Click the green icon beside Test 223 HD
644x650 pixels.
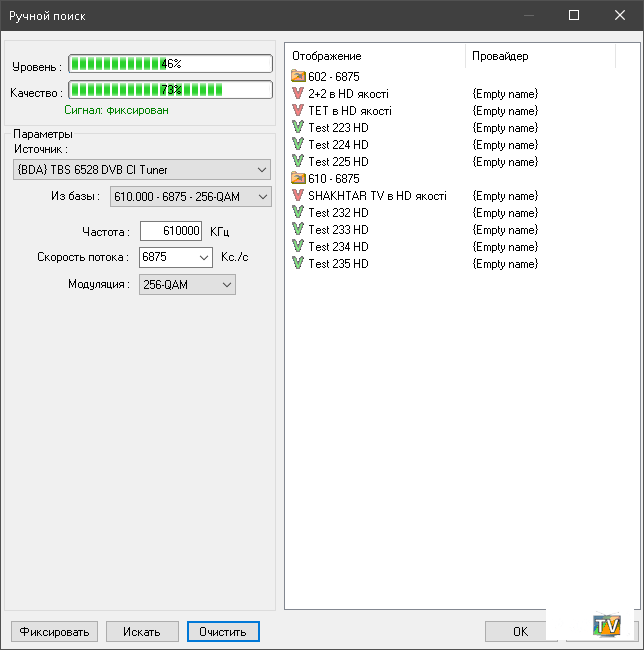tap(298, 128)
